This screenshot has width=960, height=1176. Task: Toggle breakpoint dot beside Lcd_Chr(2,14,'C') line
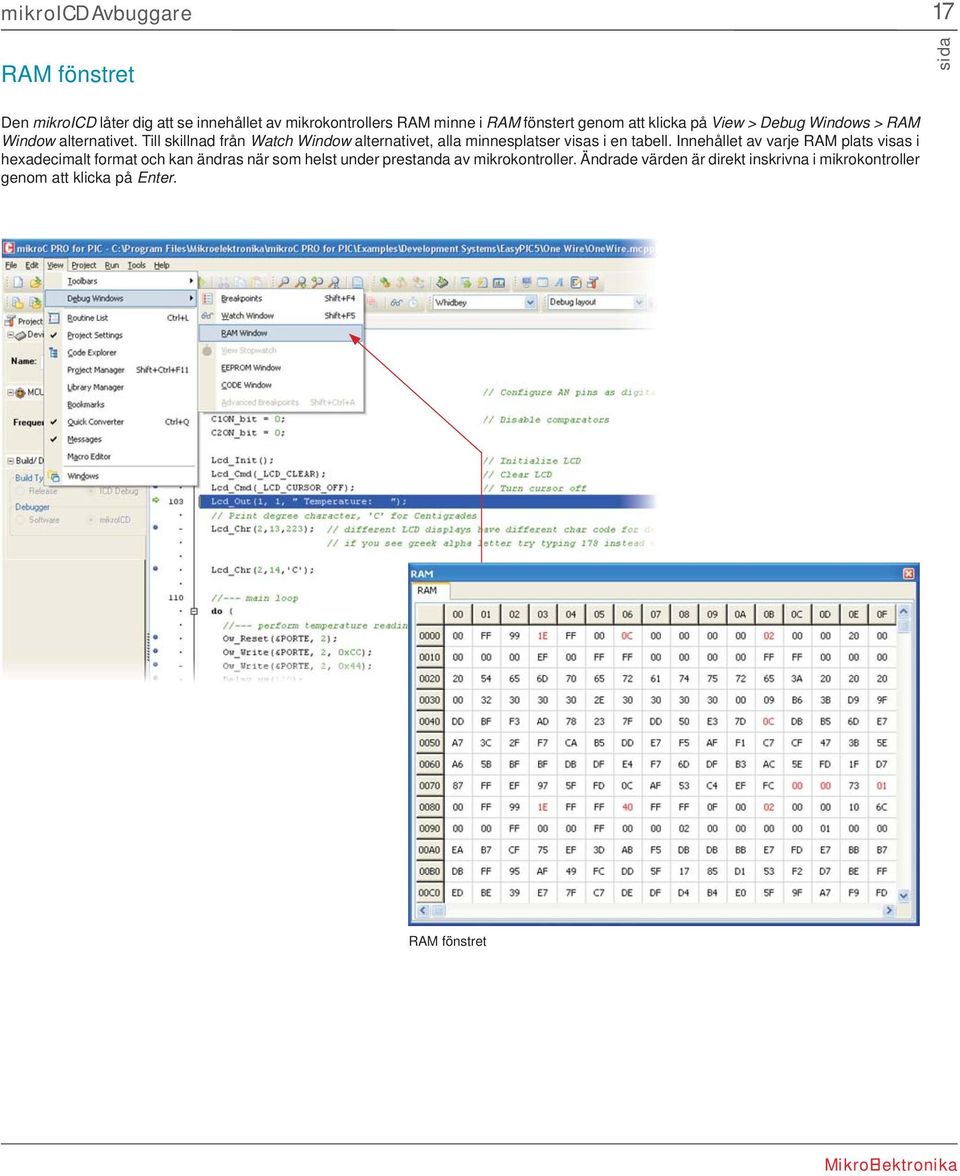(155, 569)
